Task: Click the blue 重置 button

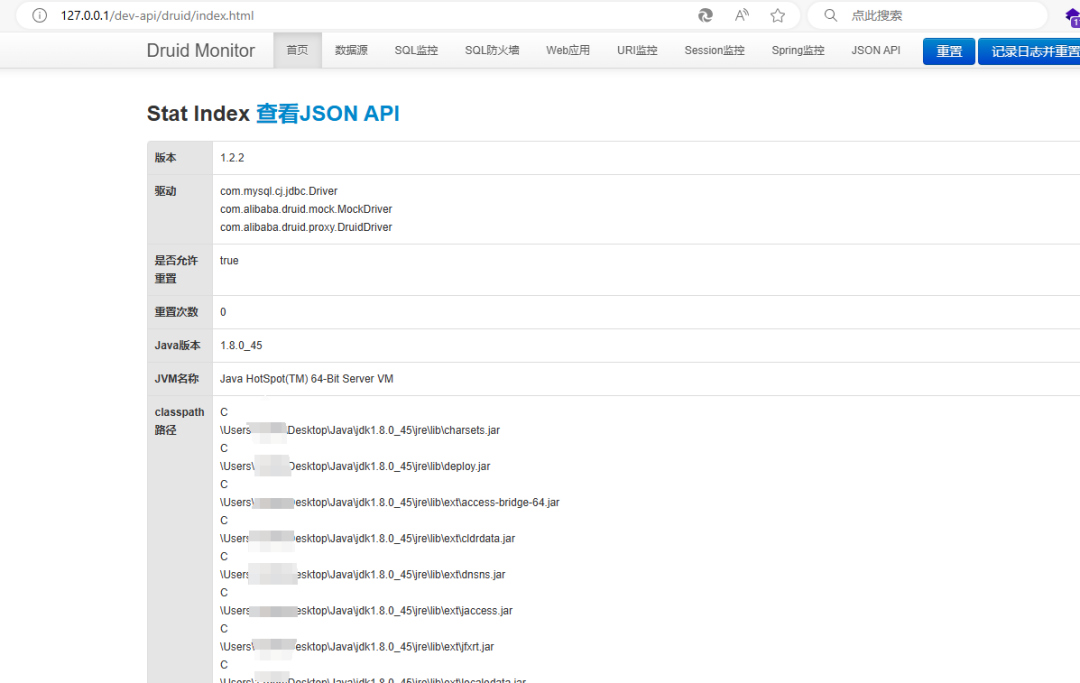Action: point(948,52)
